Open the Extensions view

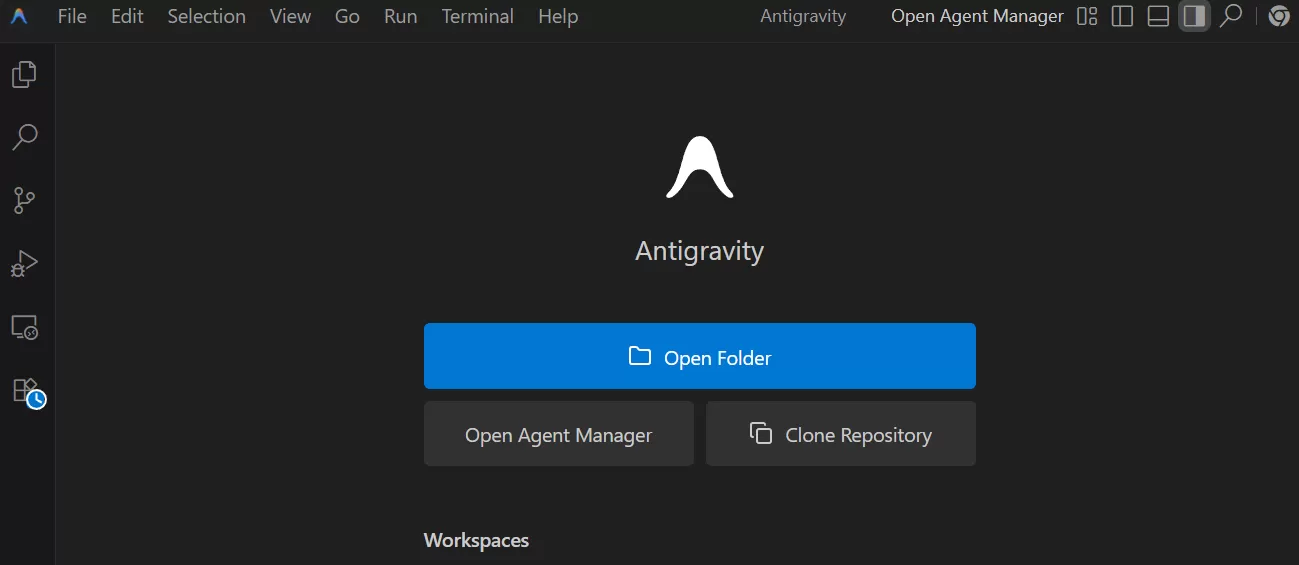(x=26, y=391)
